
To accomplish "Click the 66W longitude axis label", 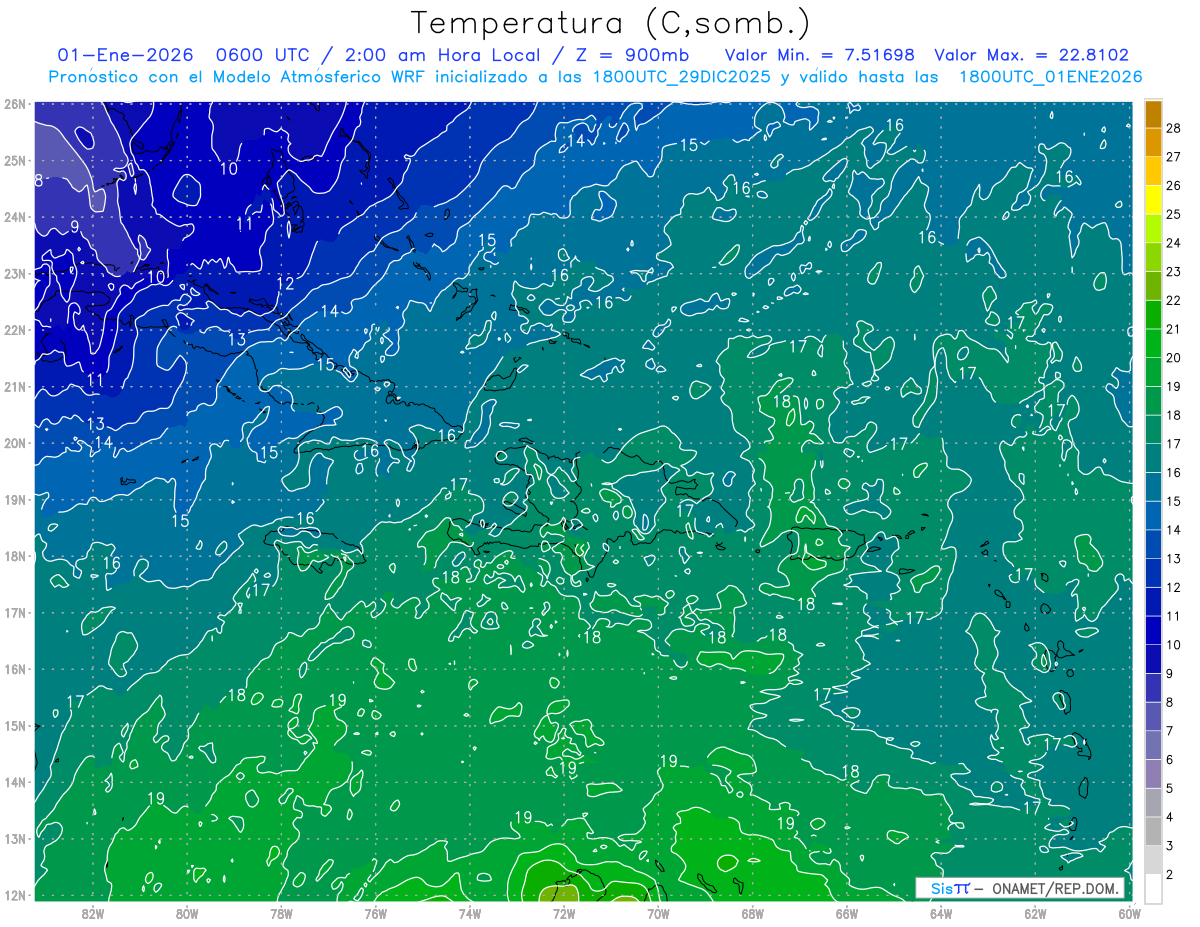I will [847, 913].
